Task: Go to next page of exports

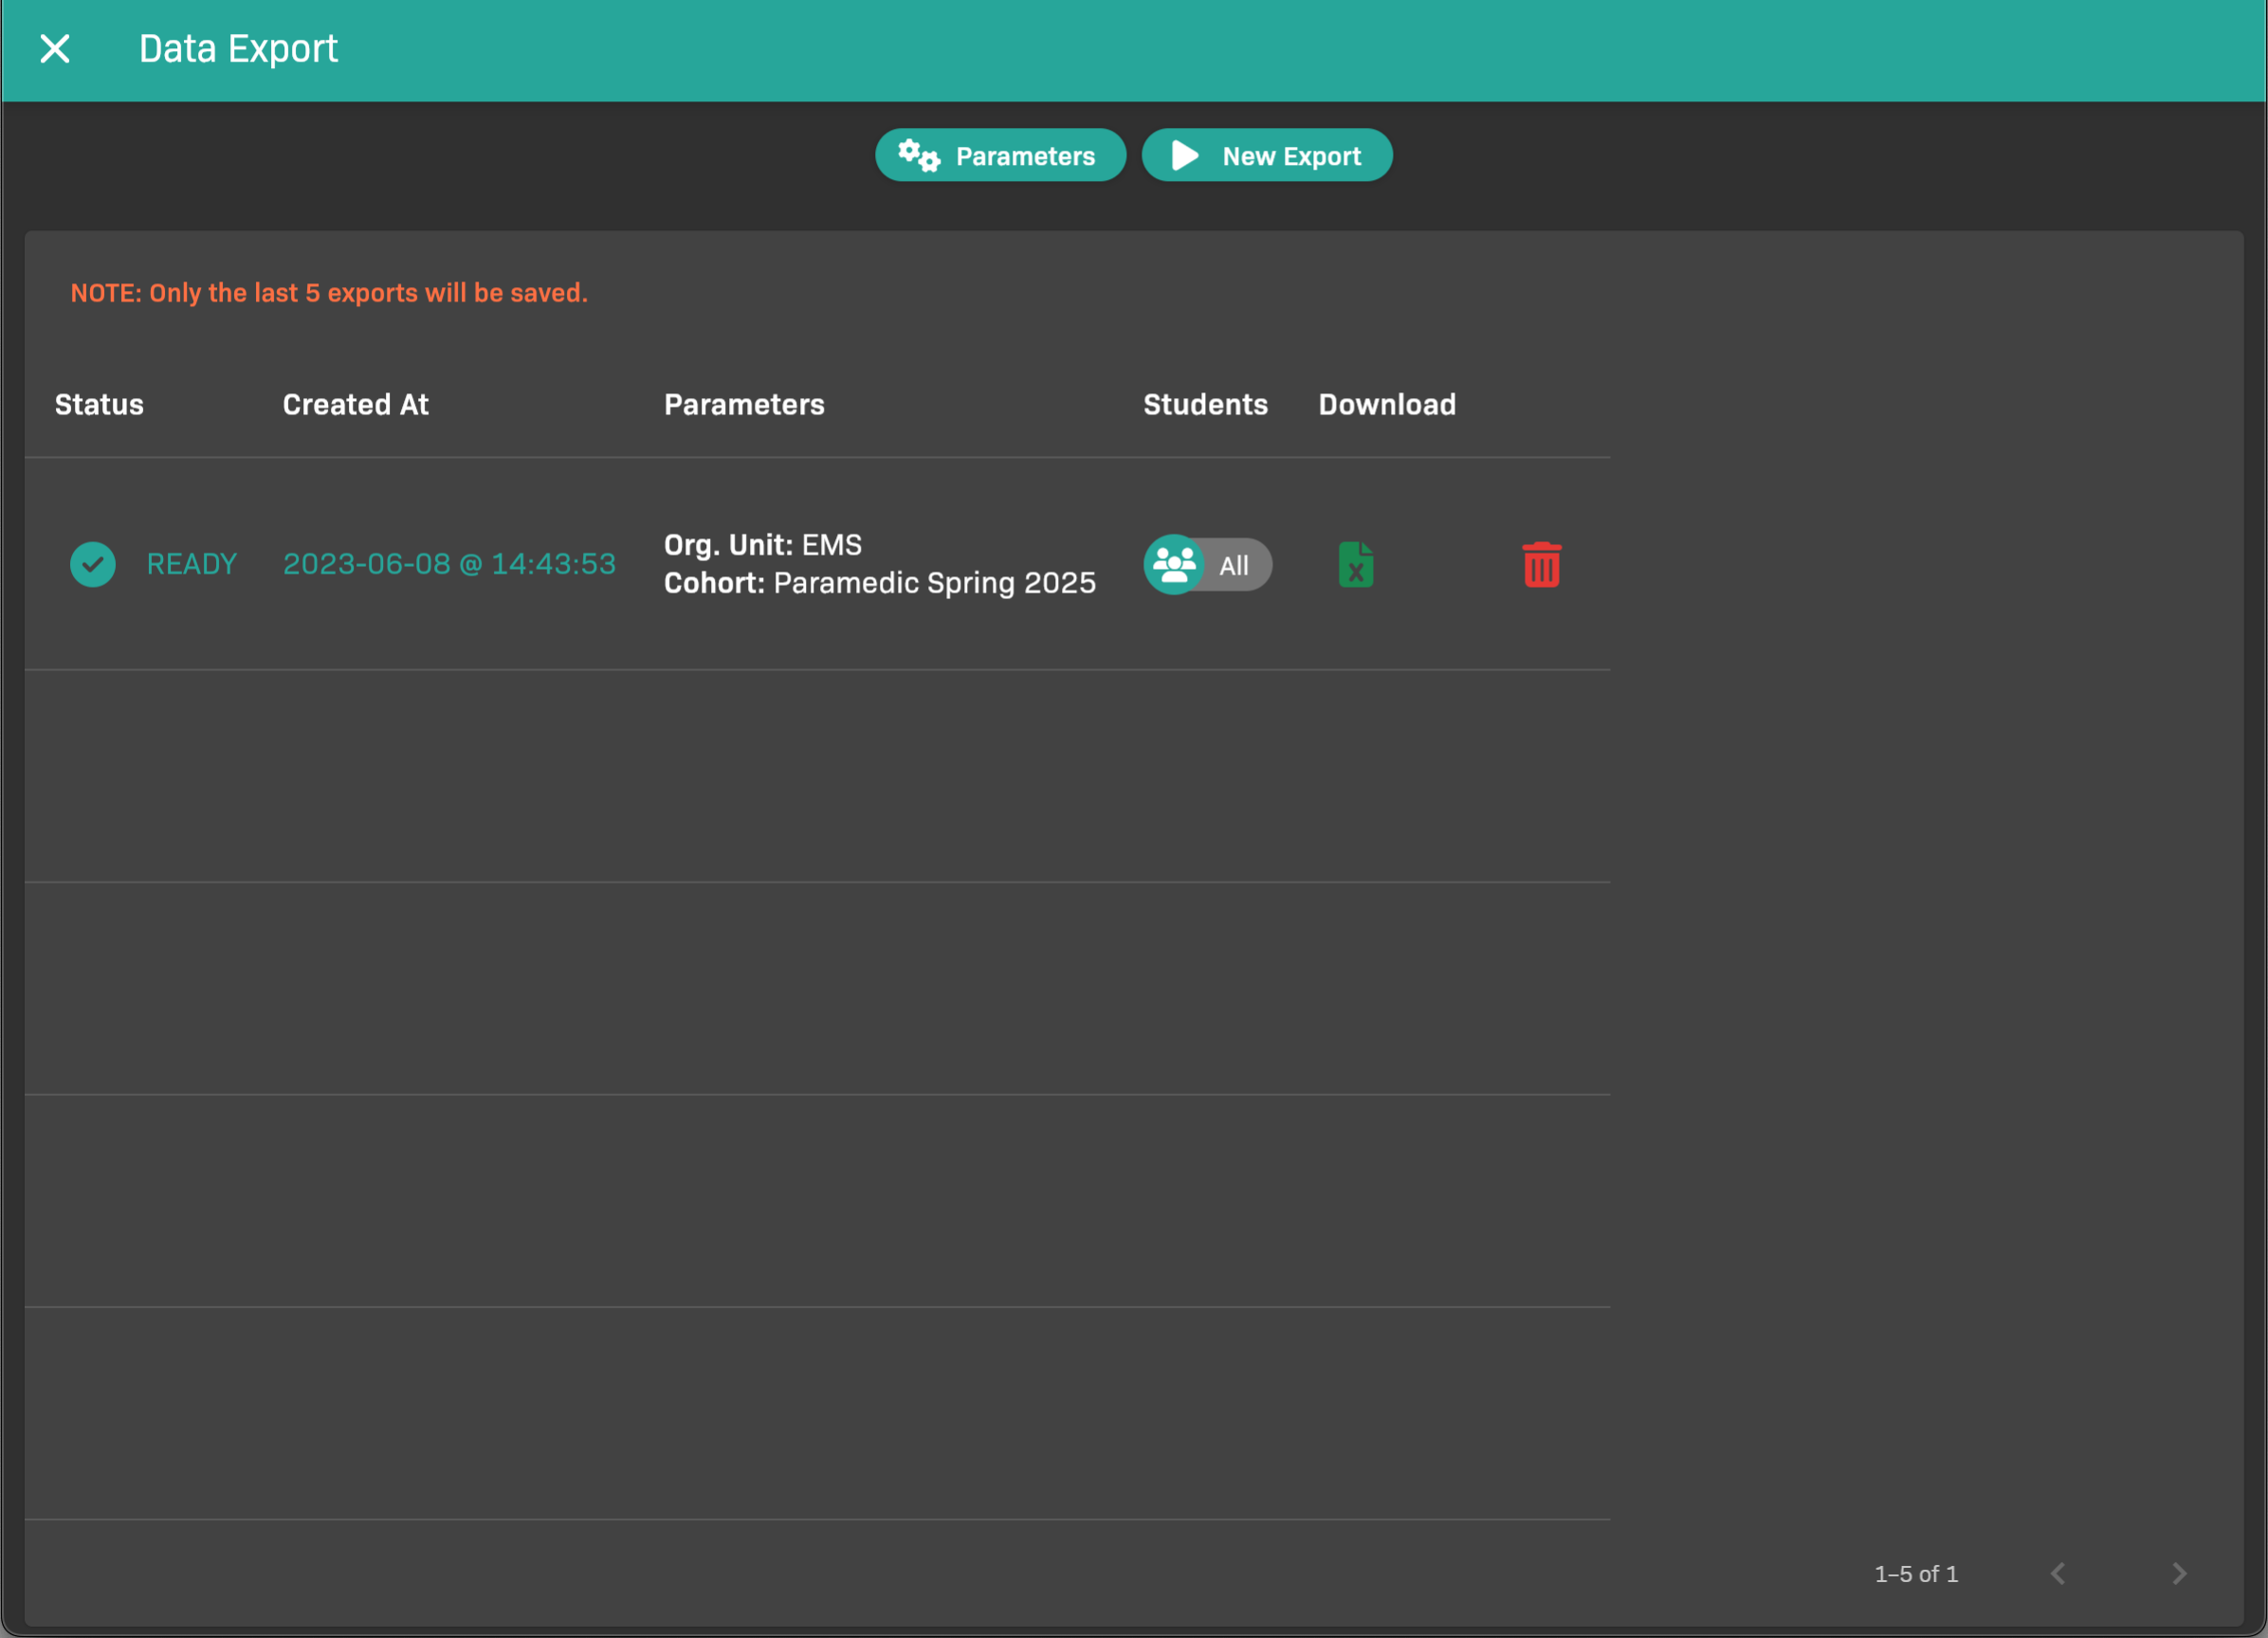Action: 2179,1574
